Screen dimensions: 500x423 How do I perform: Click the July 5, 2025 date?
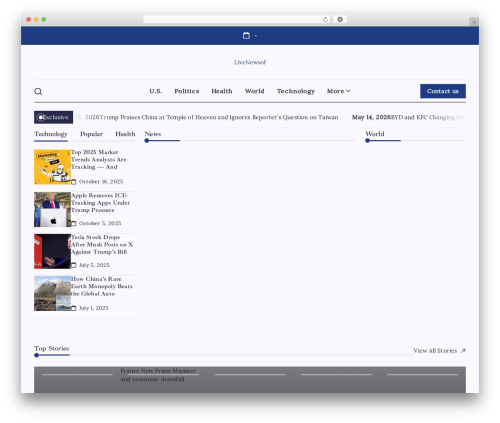click(94, 265)
